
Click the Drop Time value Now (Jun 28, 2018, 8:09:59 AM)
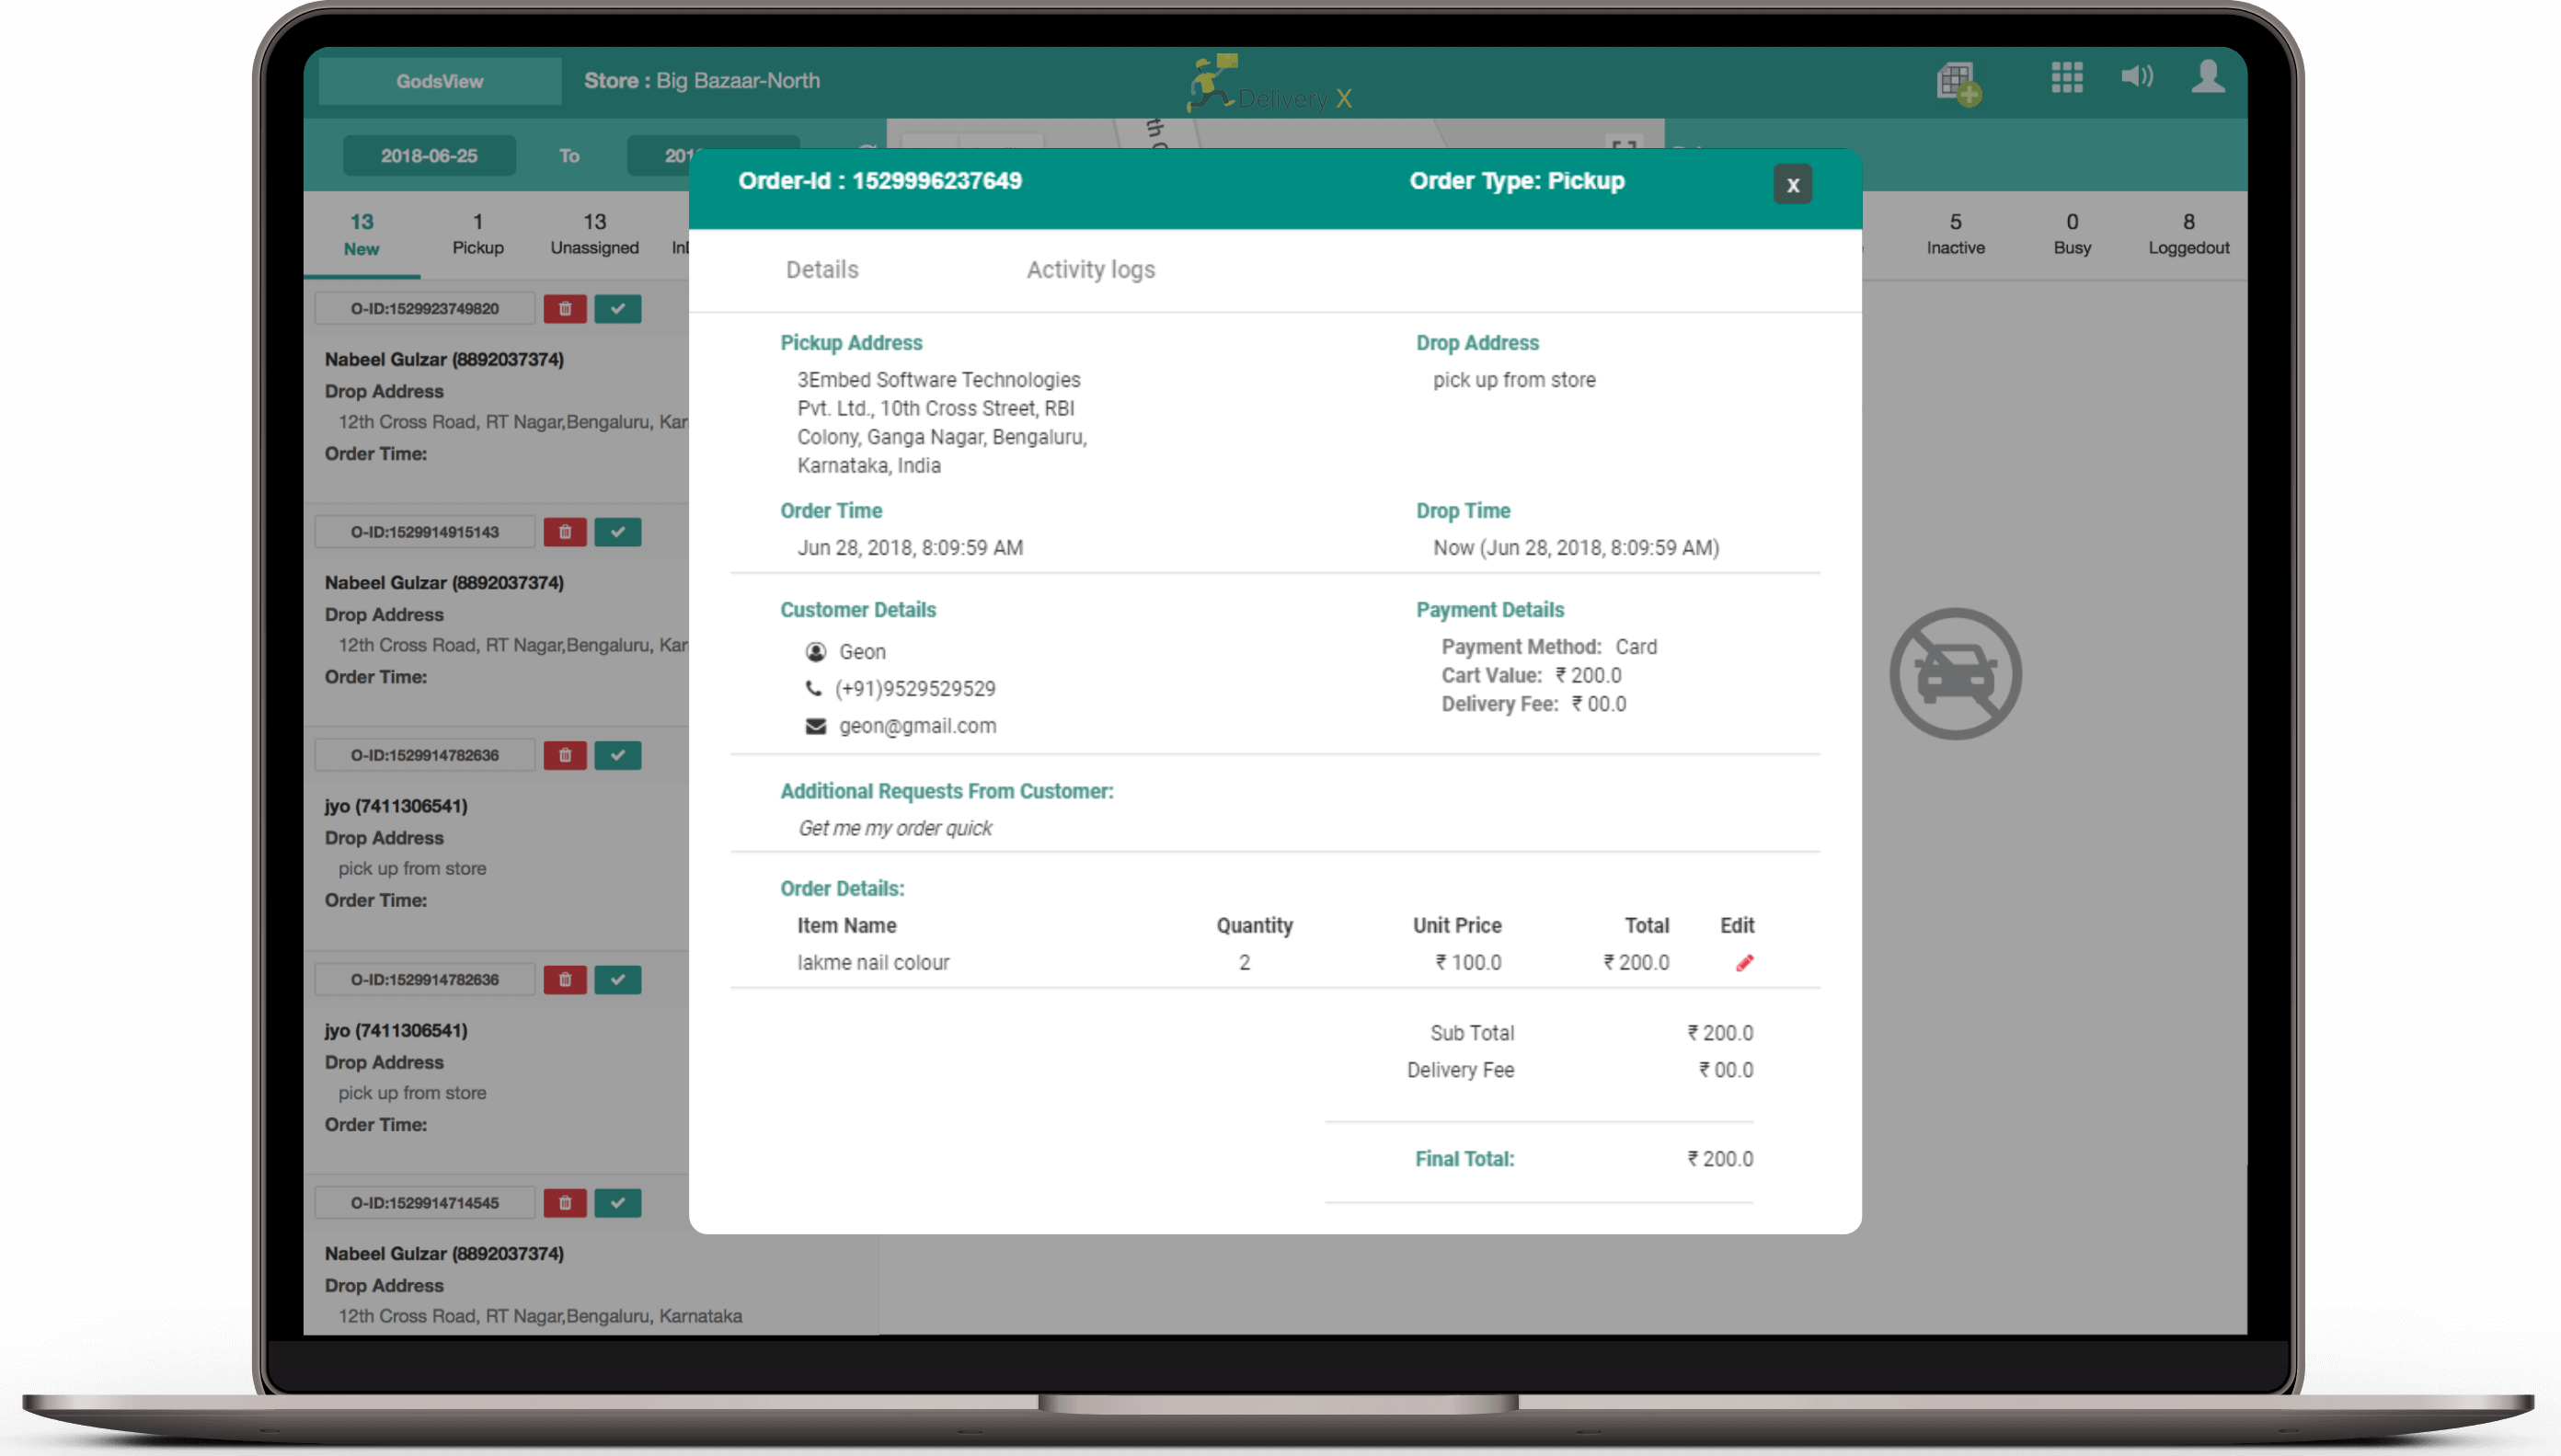click(1576, 548)
